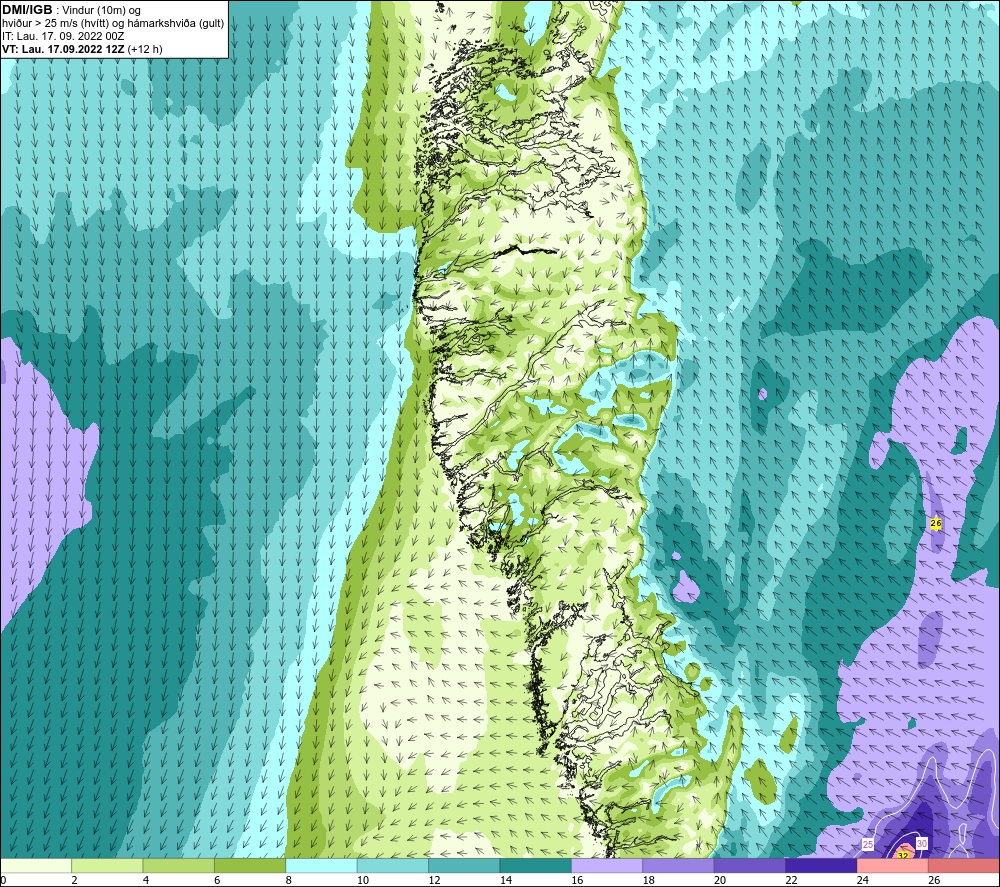1000x887 pixels.
Task: Click the yellow maximum gust marker labeled 32
Action: pos(903,856)
